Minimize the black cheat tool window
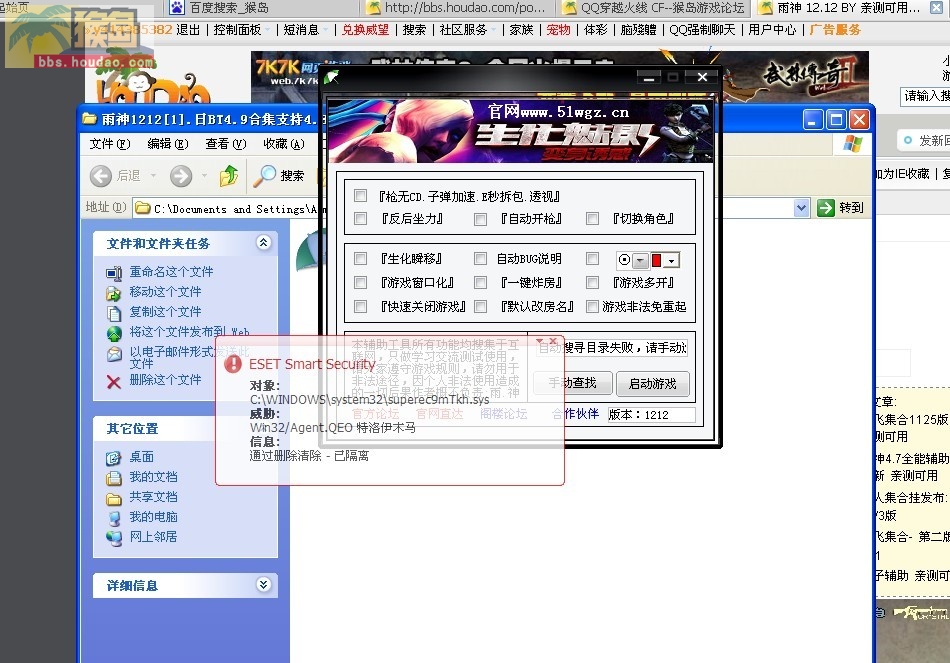This screenshot has width=950, height=663. [x=649, y=78]
